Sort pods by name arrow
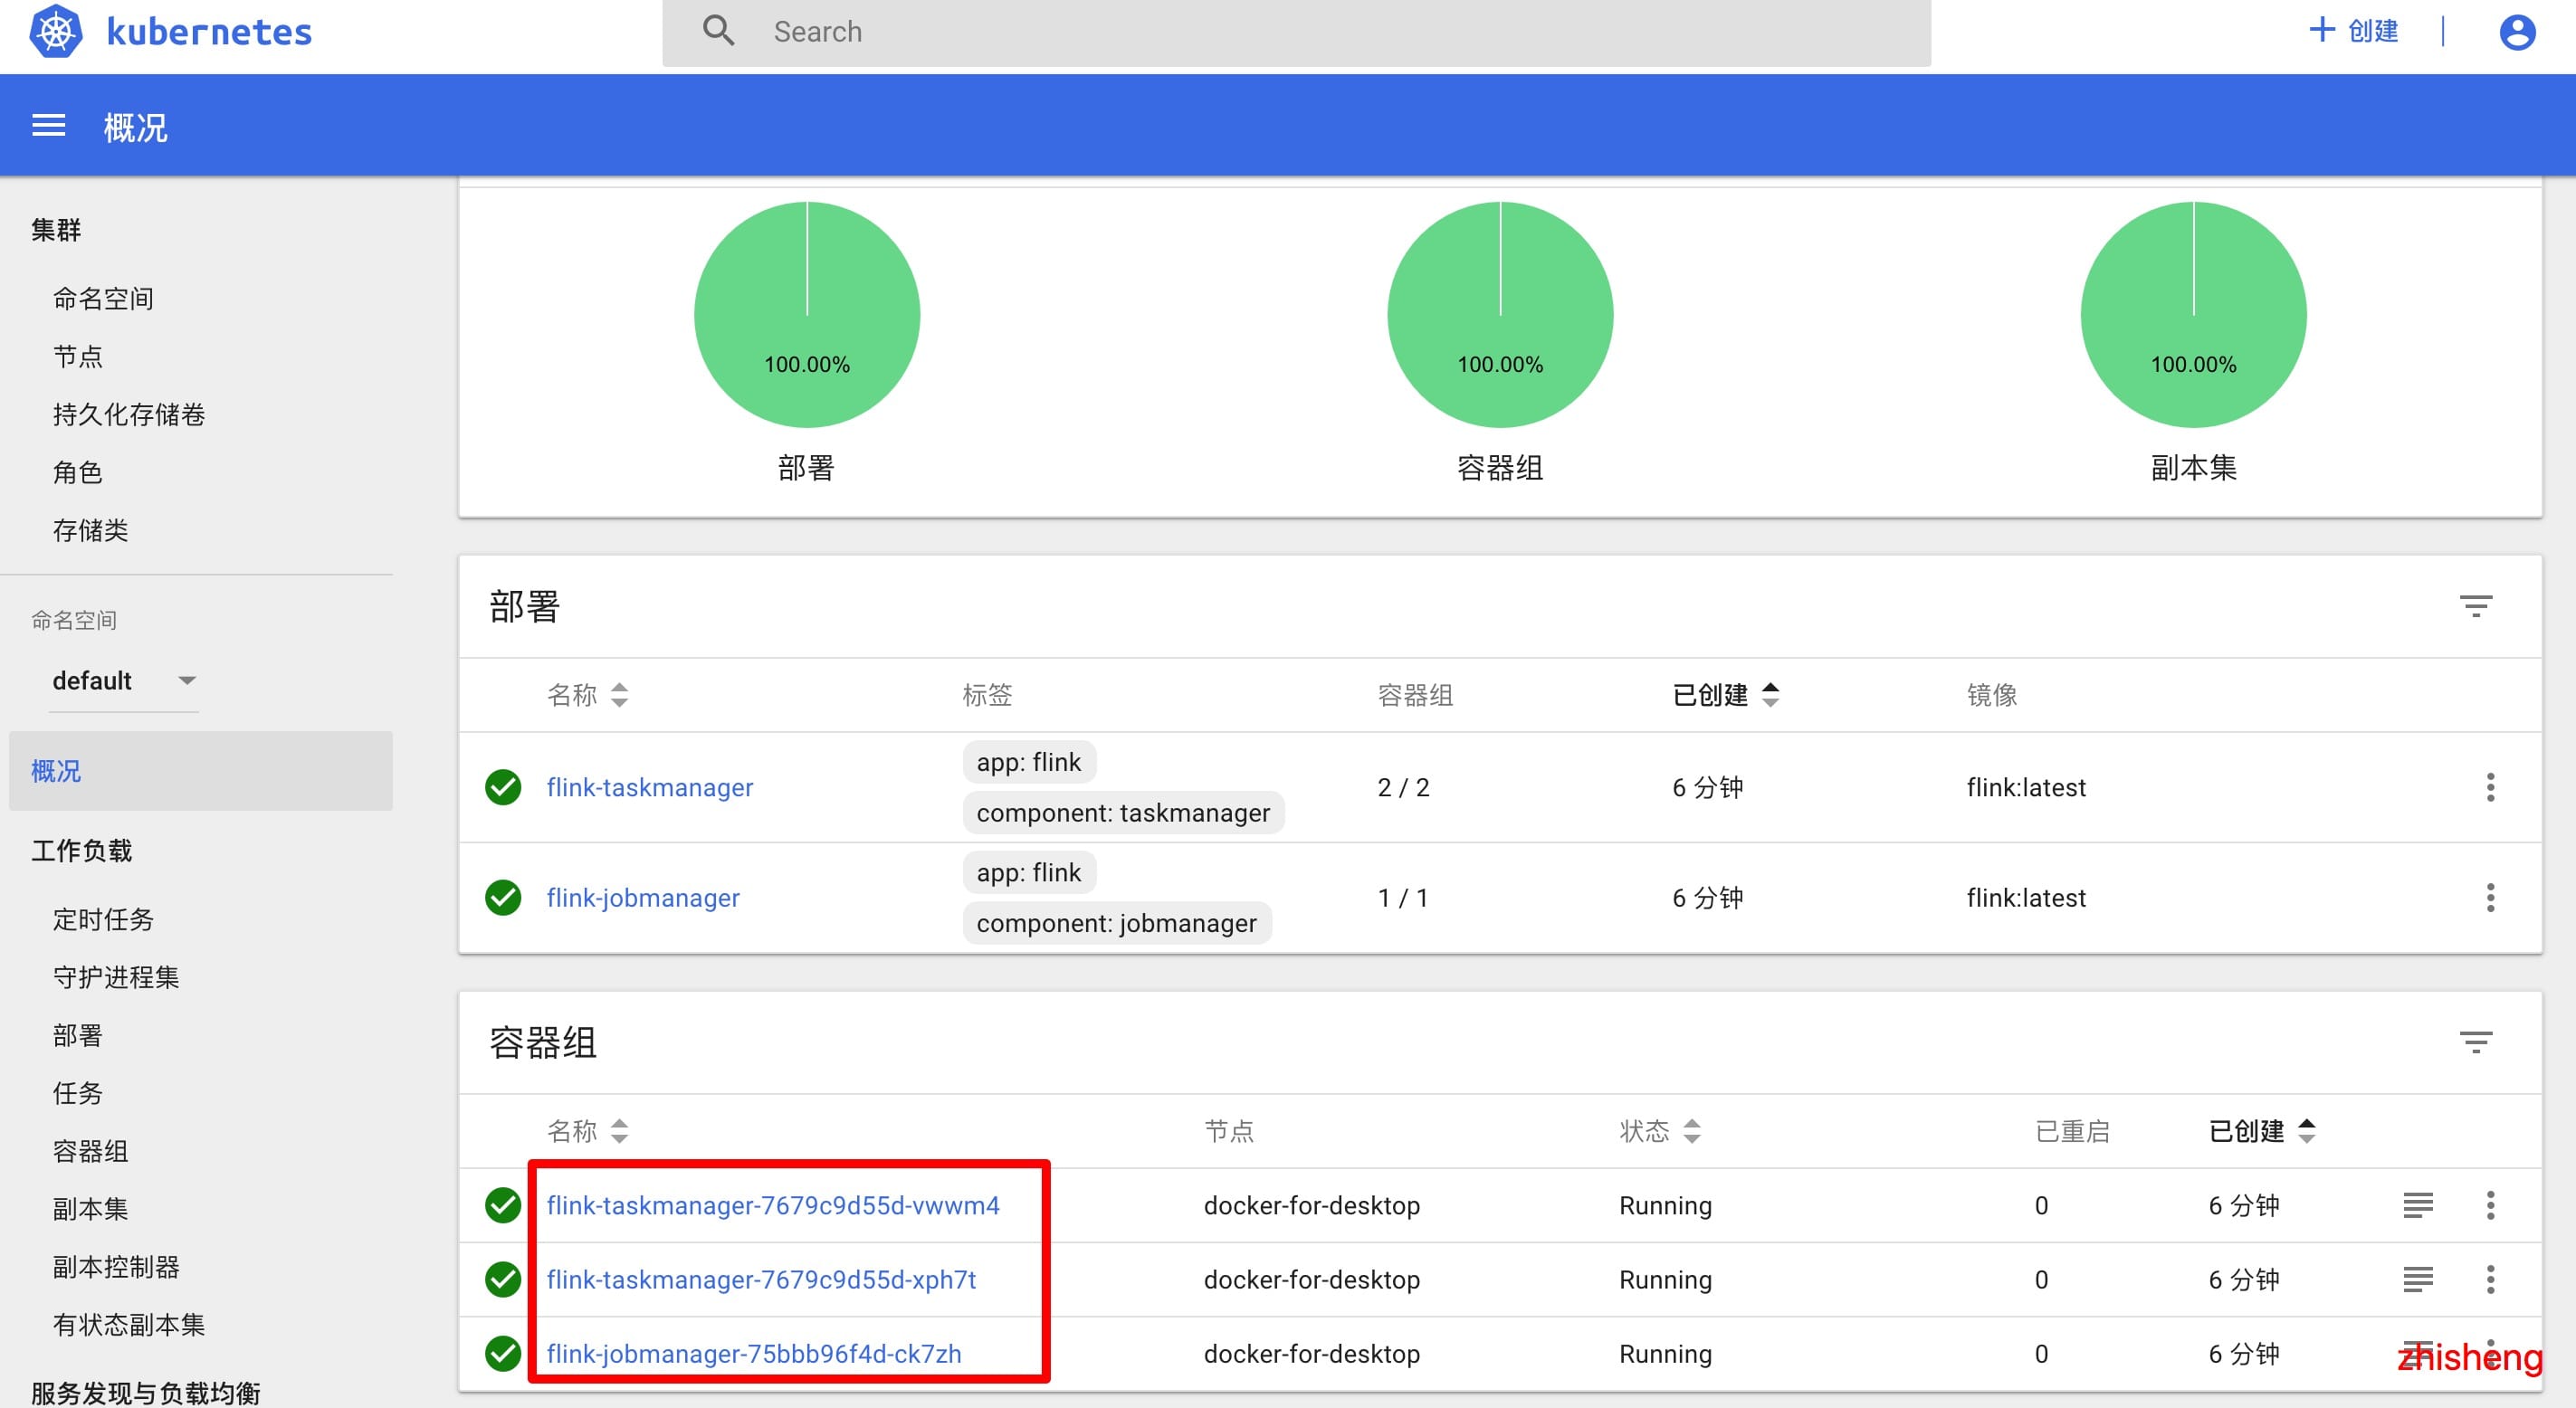 (x=619, y=1131)
